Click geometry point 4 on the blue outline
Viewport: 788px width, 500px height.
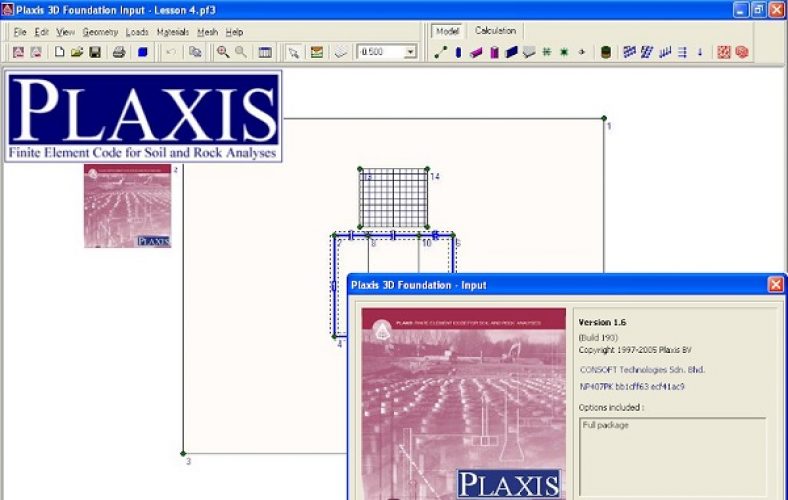pos(335,337)
